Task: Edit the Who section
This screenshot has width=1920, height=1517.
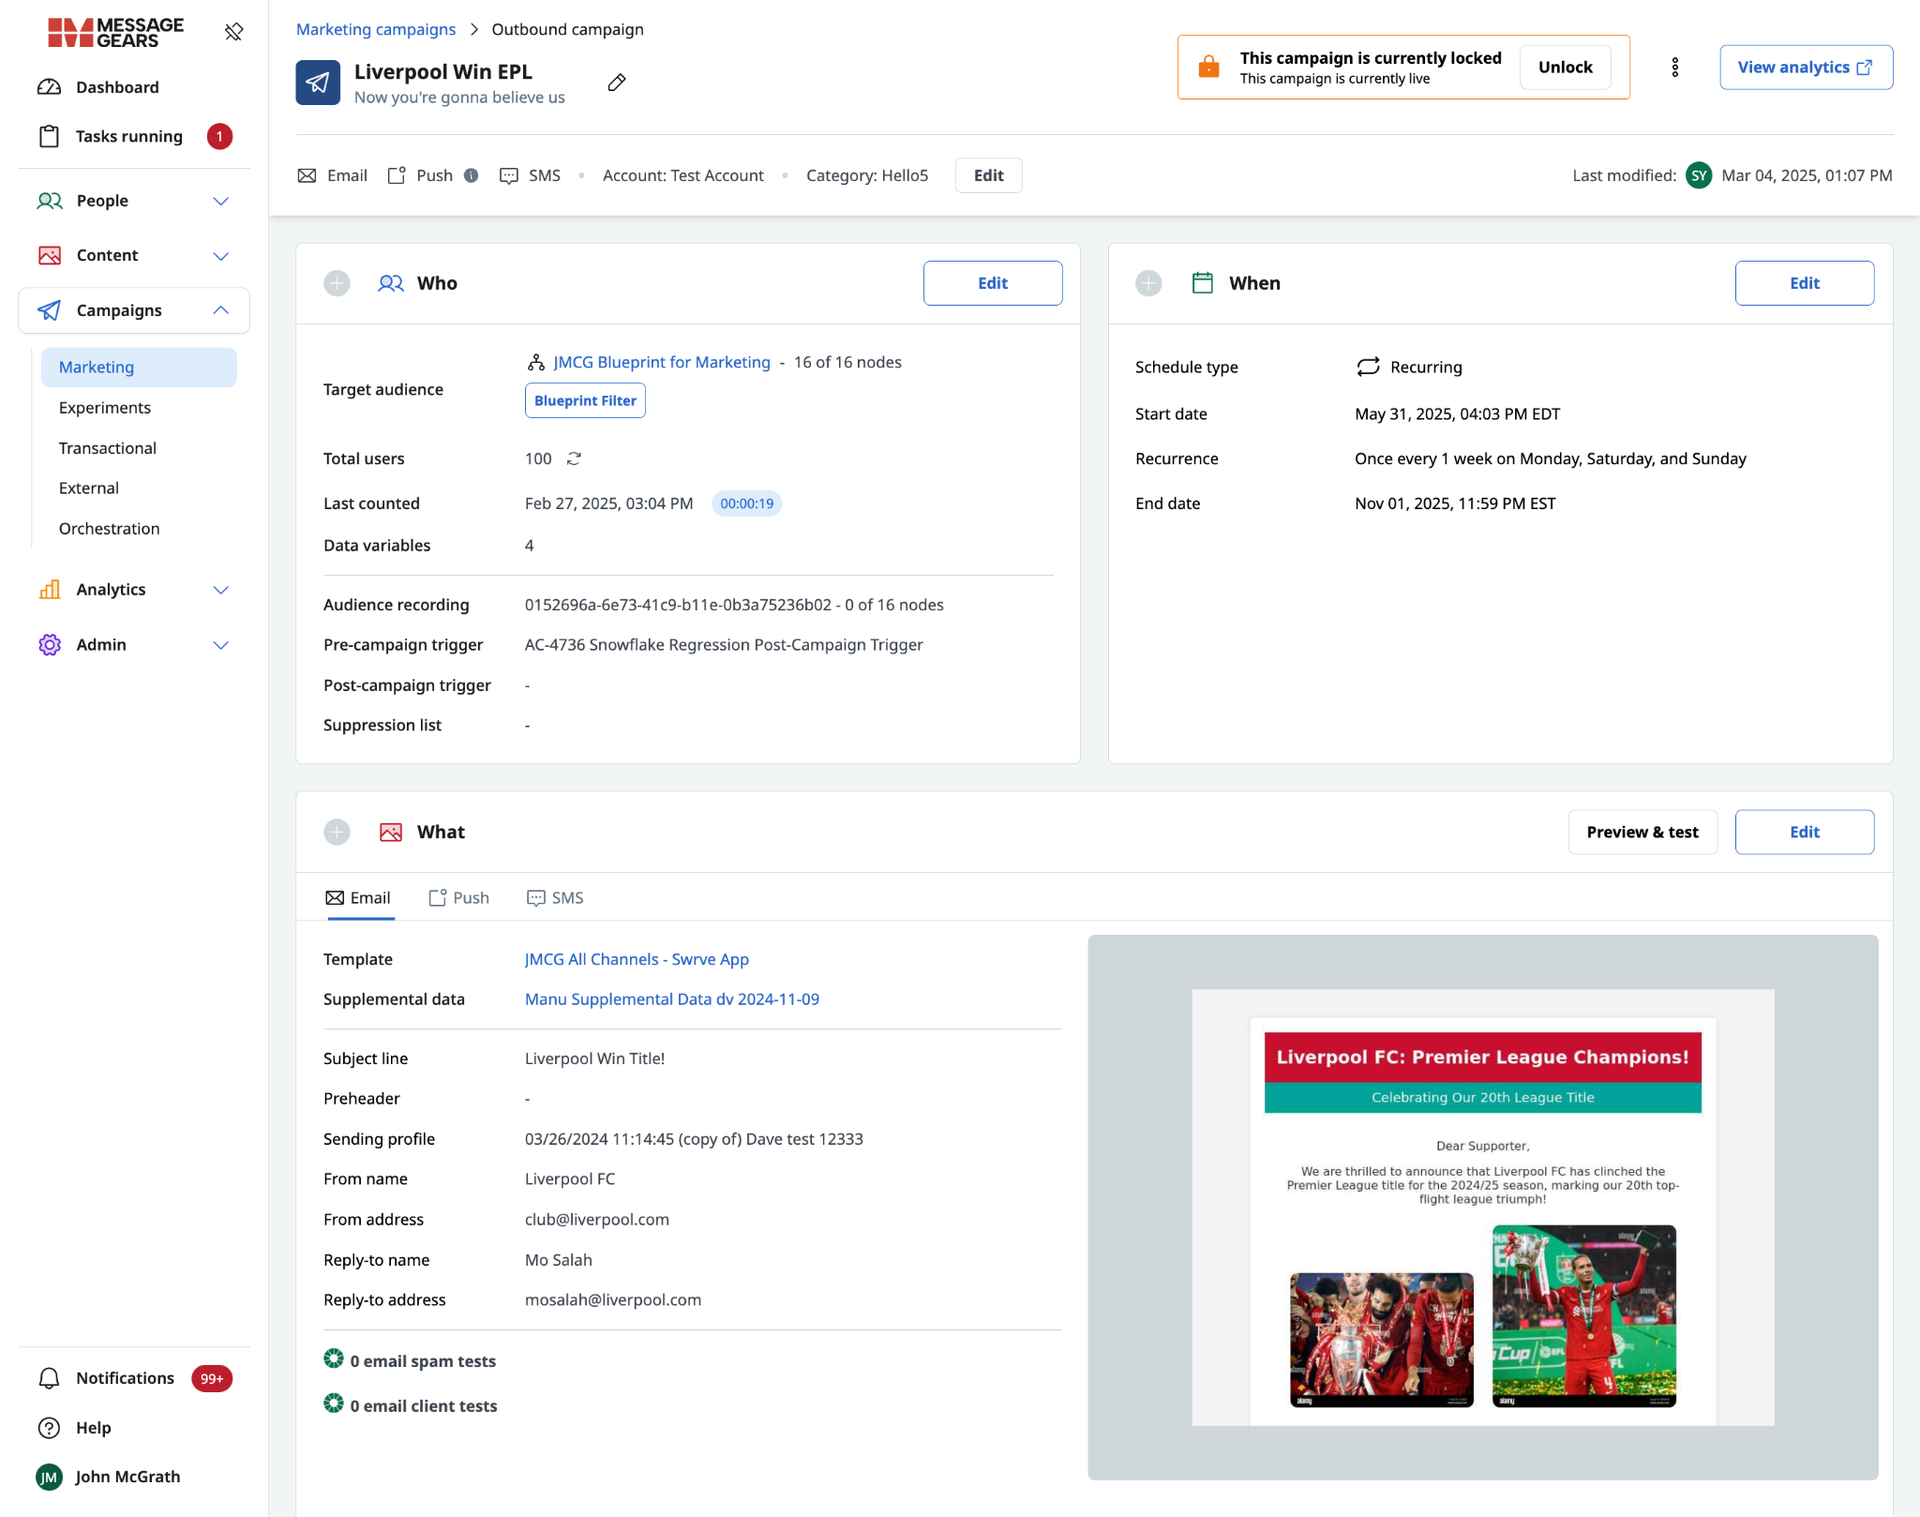Action: pyautogui.click(x=993, y=283)
